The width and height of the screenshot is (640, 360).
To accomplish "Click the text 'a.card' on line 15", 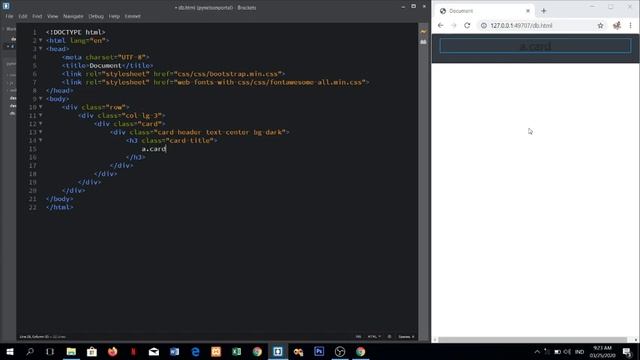I will coord(154,149).
